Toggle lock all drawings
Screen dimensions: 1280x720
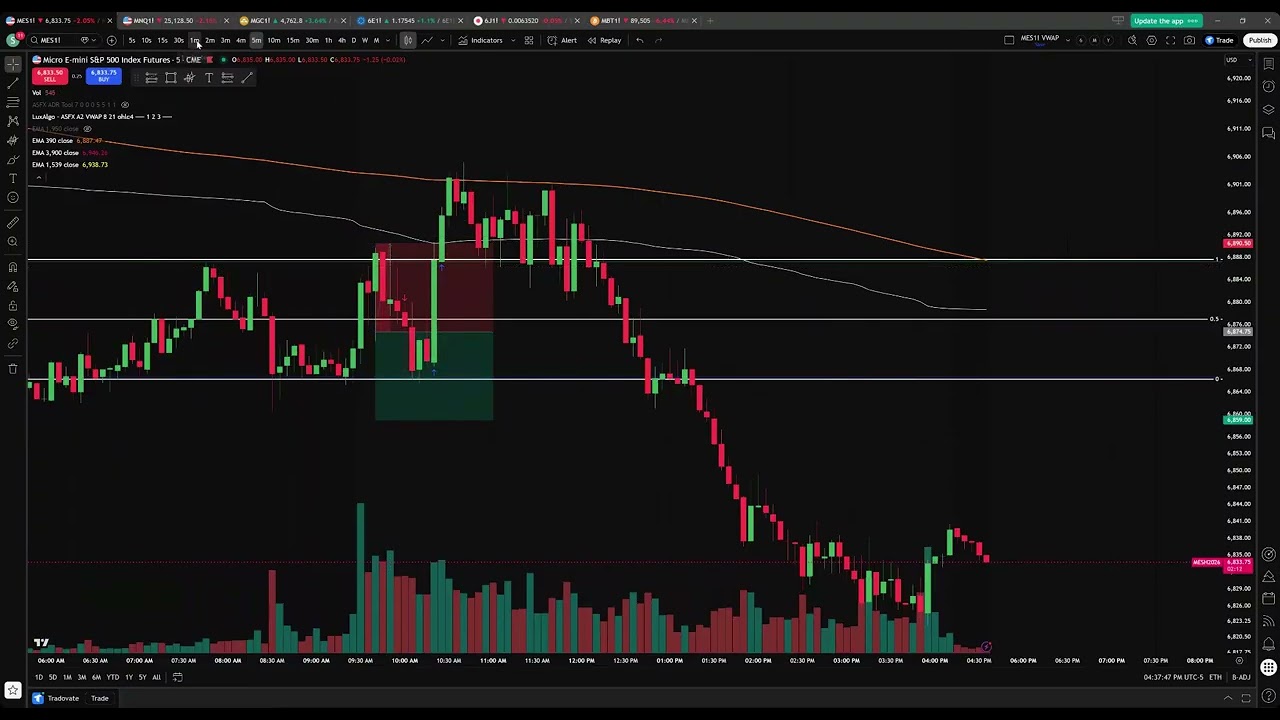click(13, 305)
